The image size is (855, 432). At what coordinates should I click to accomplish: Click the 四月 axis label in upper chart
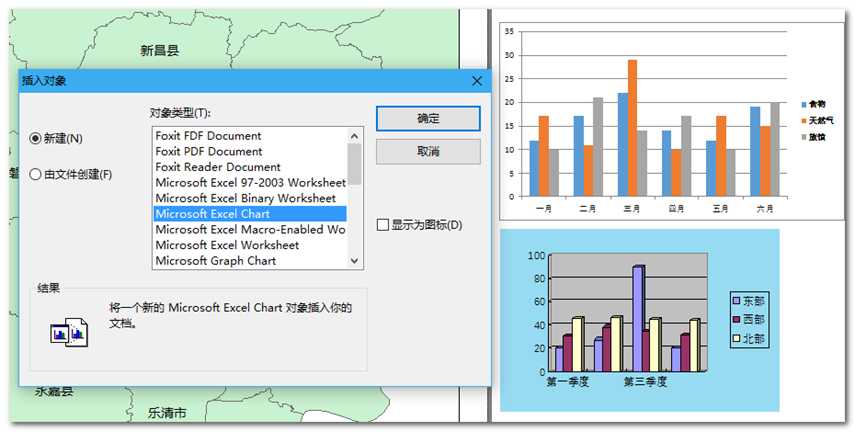[x=676, y=209]
